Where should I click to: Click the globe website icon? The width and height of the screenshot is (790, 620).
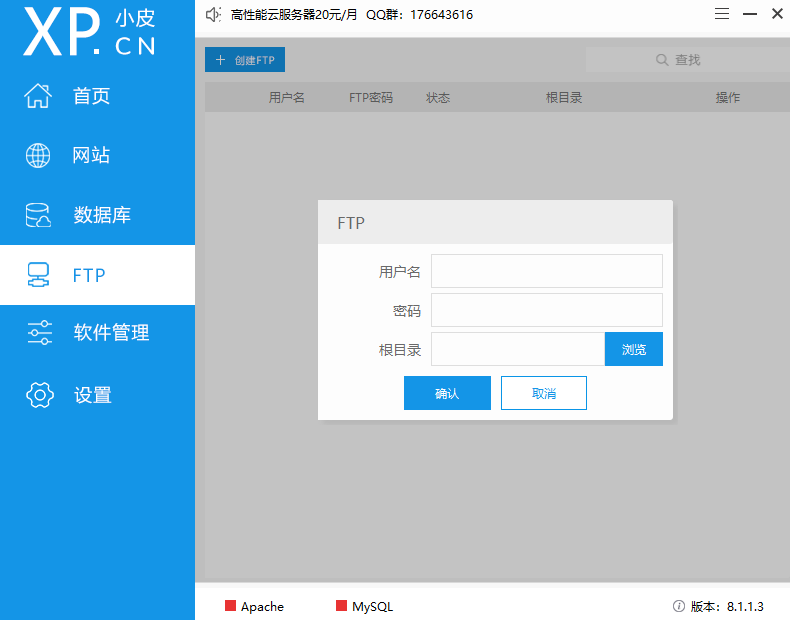coord(38,155)
